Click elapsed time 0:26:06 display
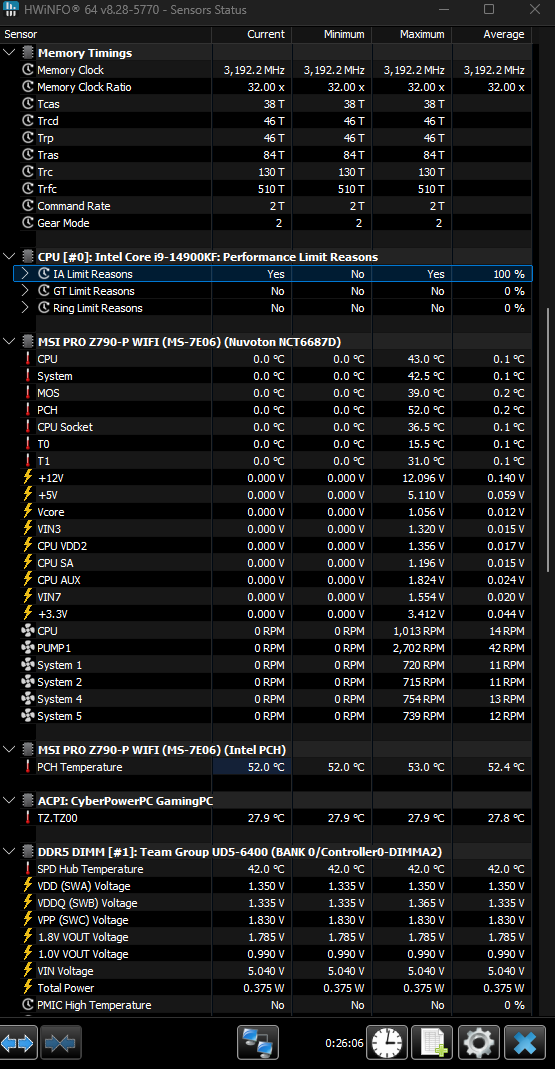 344,1043
